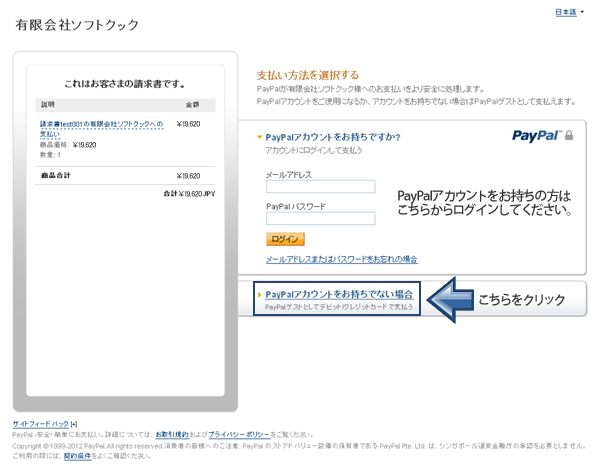
Task: Click the これはお客さまの請求書です title
Action: [125, 84]
